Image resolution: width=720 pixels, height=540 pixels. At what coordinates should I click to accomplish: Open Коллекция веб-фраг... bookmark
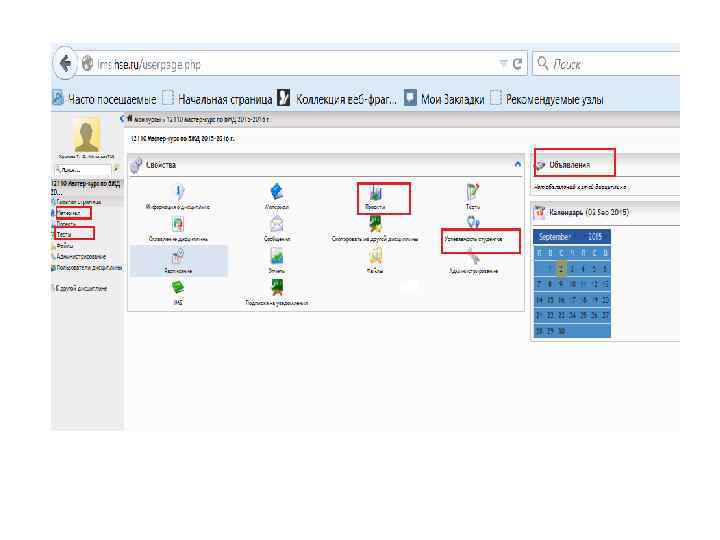pos(338,98)
